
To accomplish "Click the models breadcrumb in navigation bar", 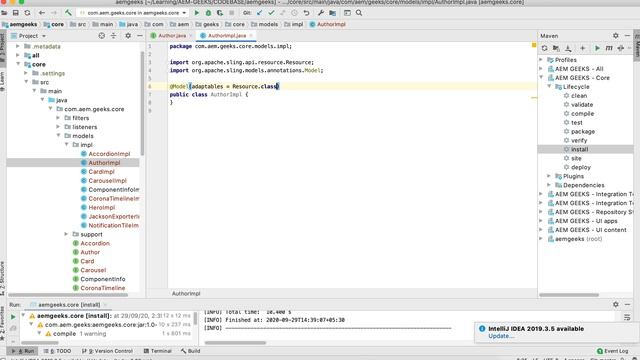I will coord(268,24).
